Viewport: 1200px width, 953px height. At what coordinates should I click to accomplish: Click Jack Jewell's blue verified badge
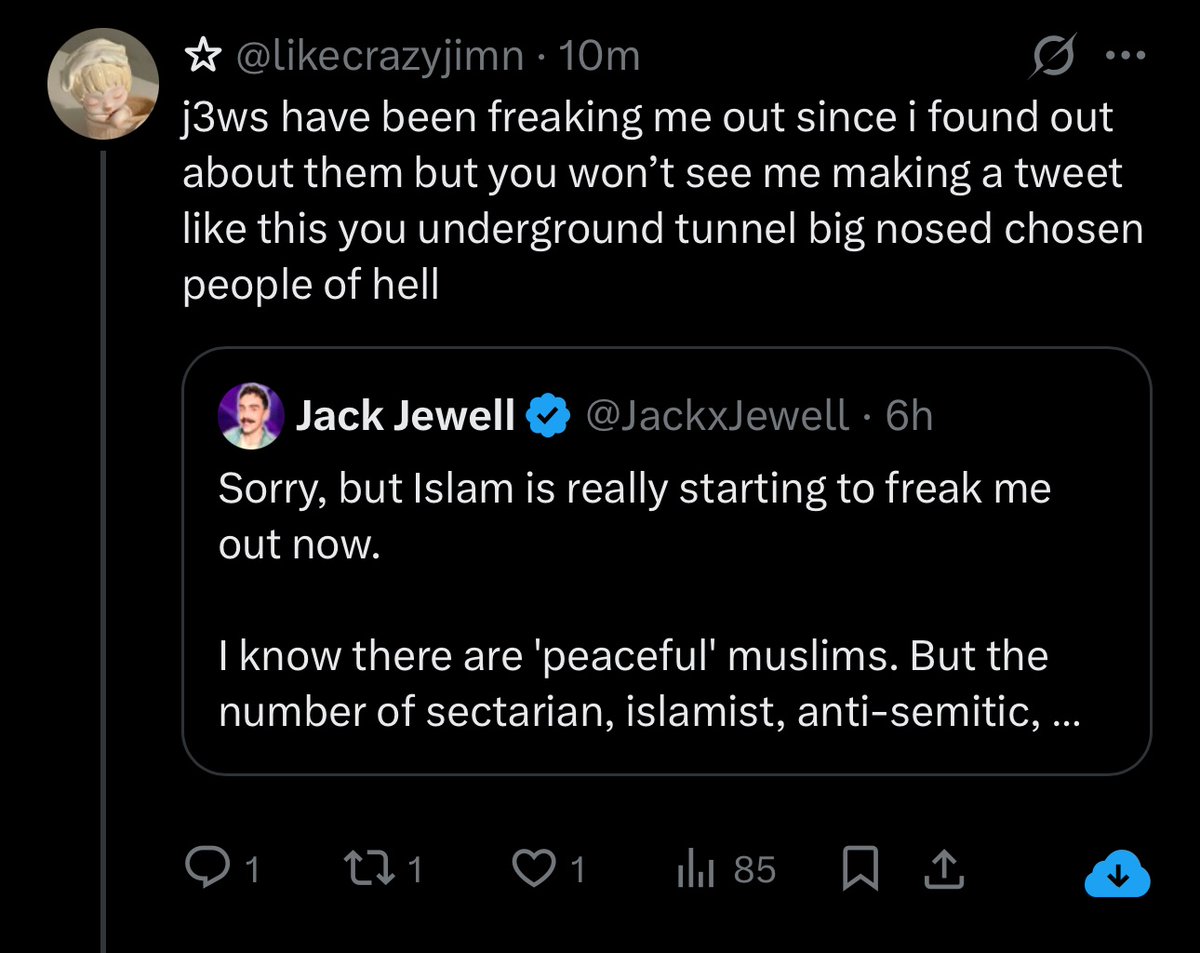[548, 413]
